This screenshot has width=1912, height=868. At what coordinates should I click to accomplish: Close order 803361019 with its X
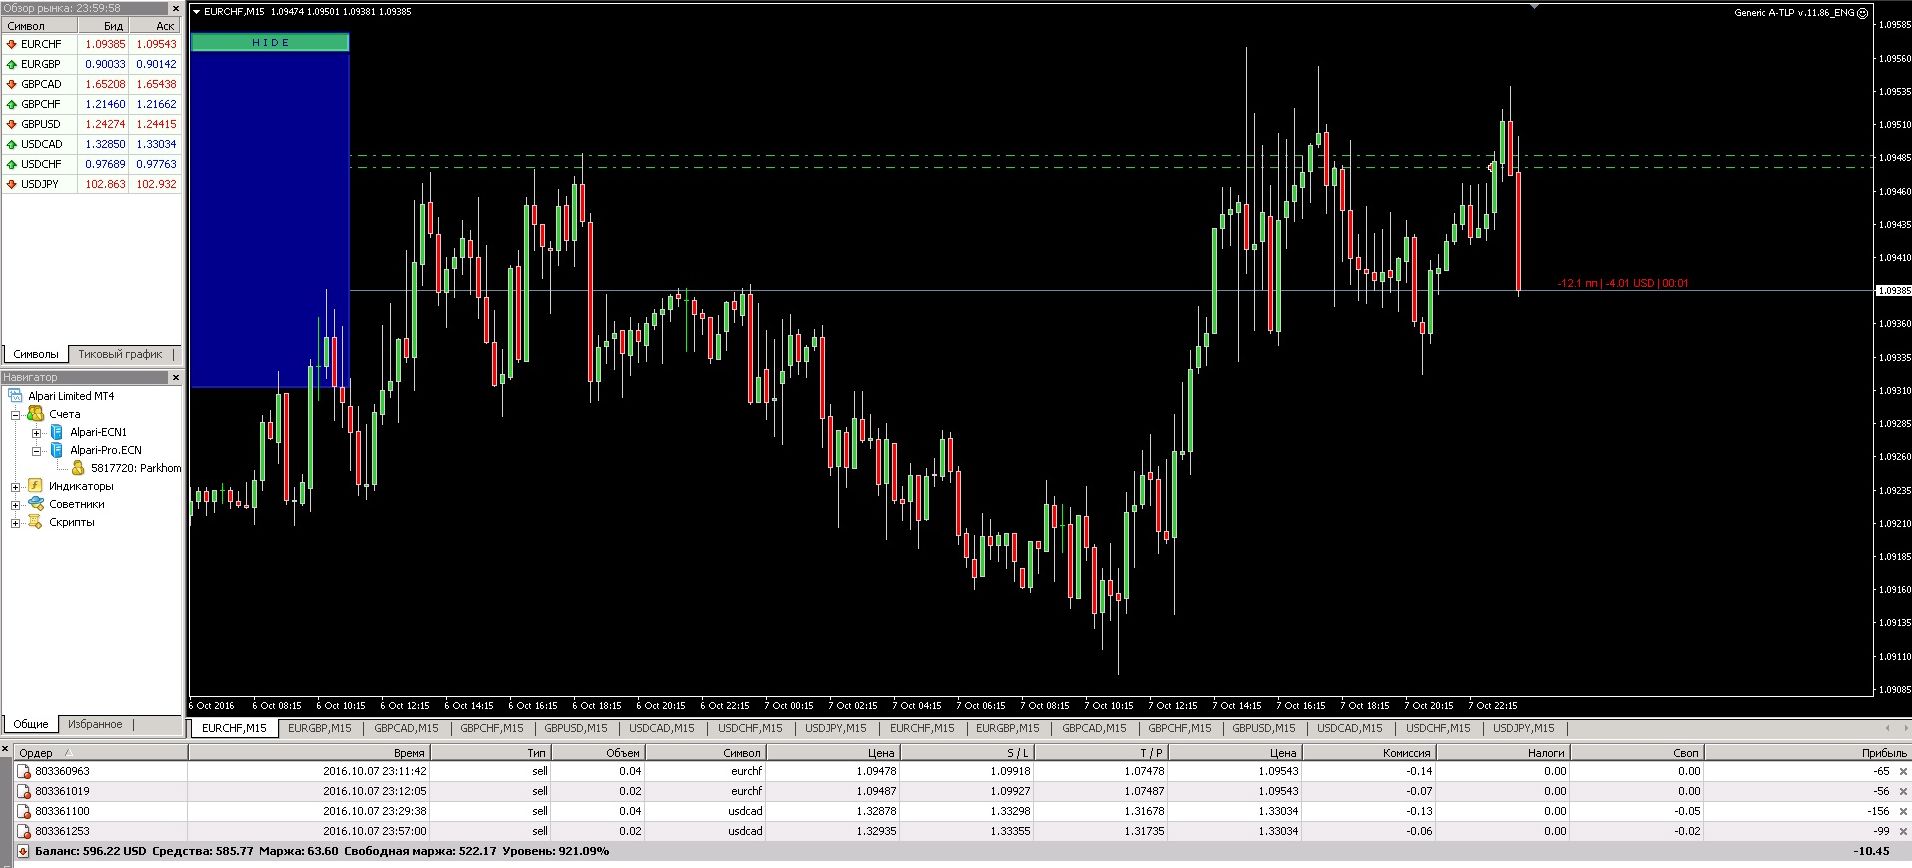coord(1903,791)
